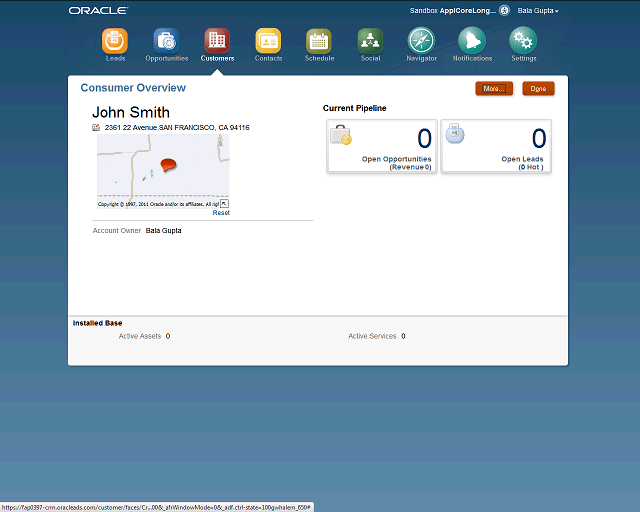Click the Settings label text
Screen dimensions: 640x512
524,58
